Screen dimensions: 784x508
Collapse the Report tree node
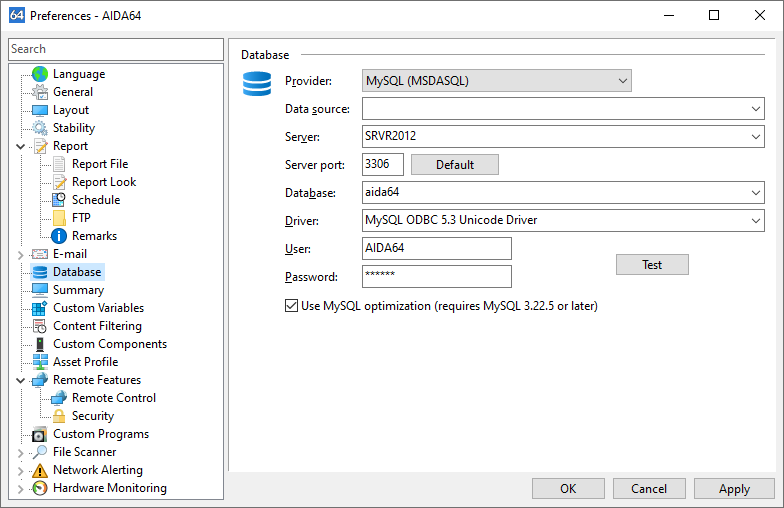20,146
